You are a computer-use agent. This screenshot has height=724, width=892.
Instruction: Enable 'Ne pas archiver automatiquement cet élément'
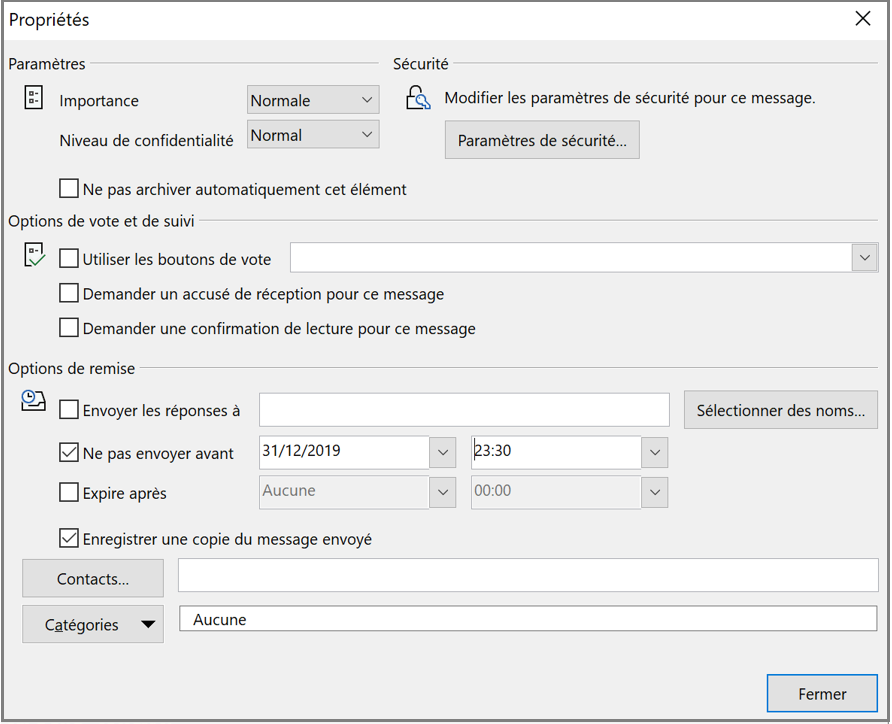[69, 188]
